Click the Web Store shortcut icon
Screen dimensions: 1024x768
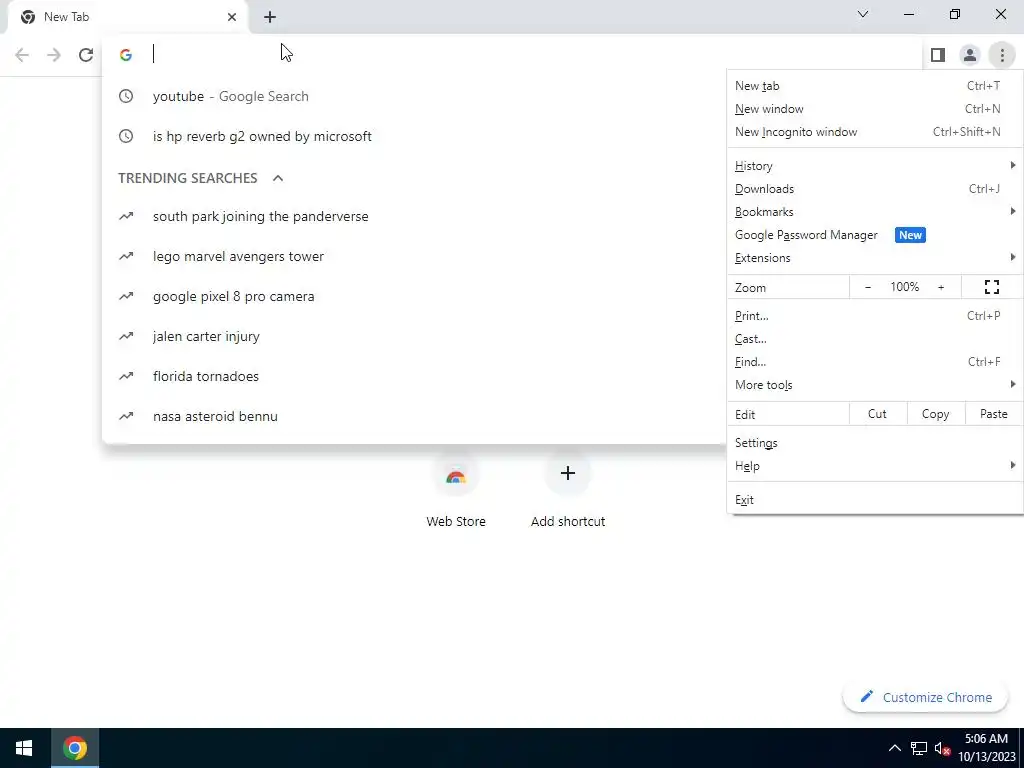(456, 475)
